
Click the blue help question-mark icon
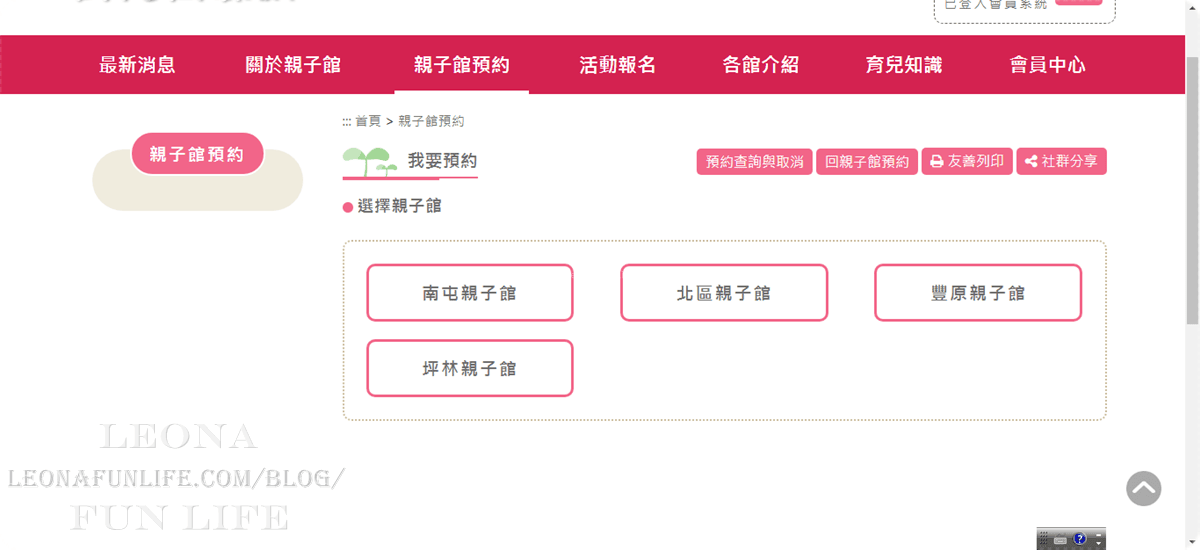[1079, 539]
